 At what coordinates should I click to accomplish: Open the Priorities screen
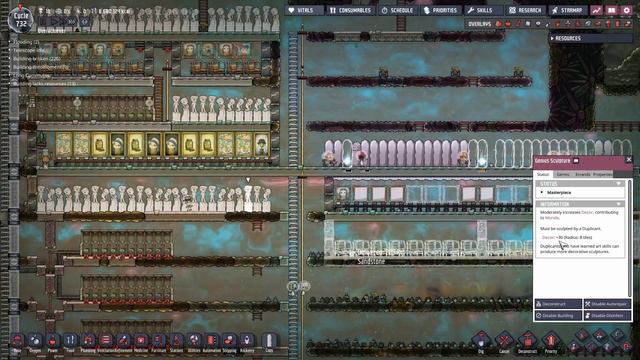point(440,10)
